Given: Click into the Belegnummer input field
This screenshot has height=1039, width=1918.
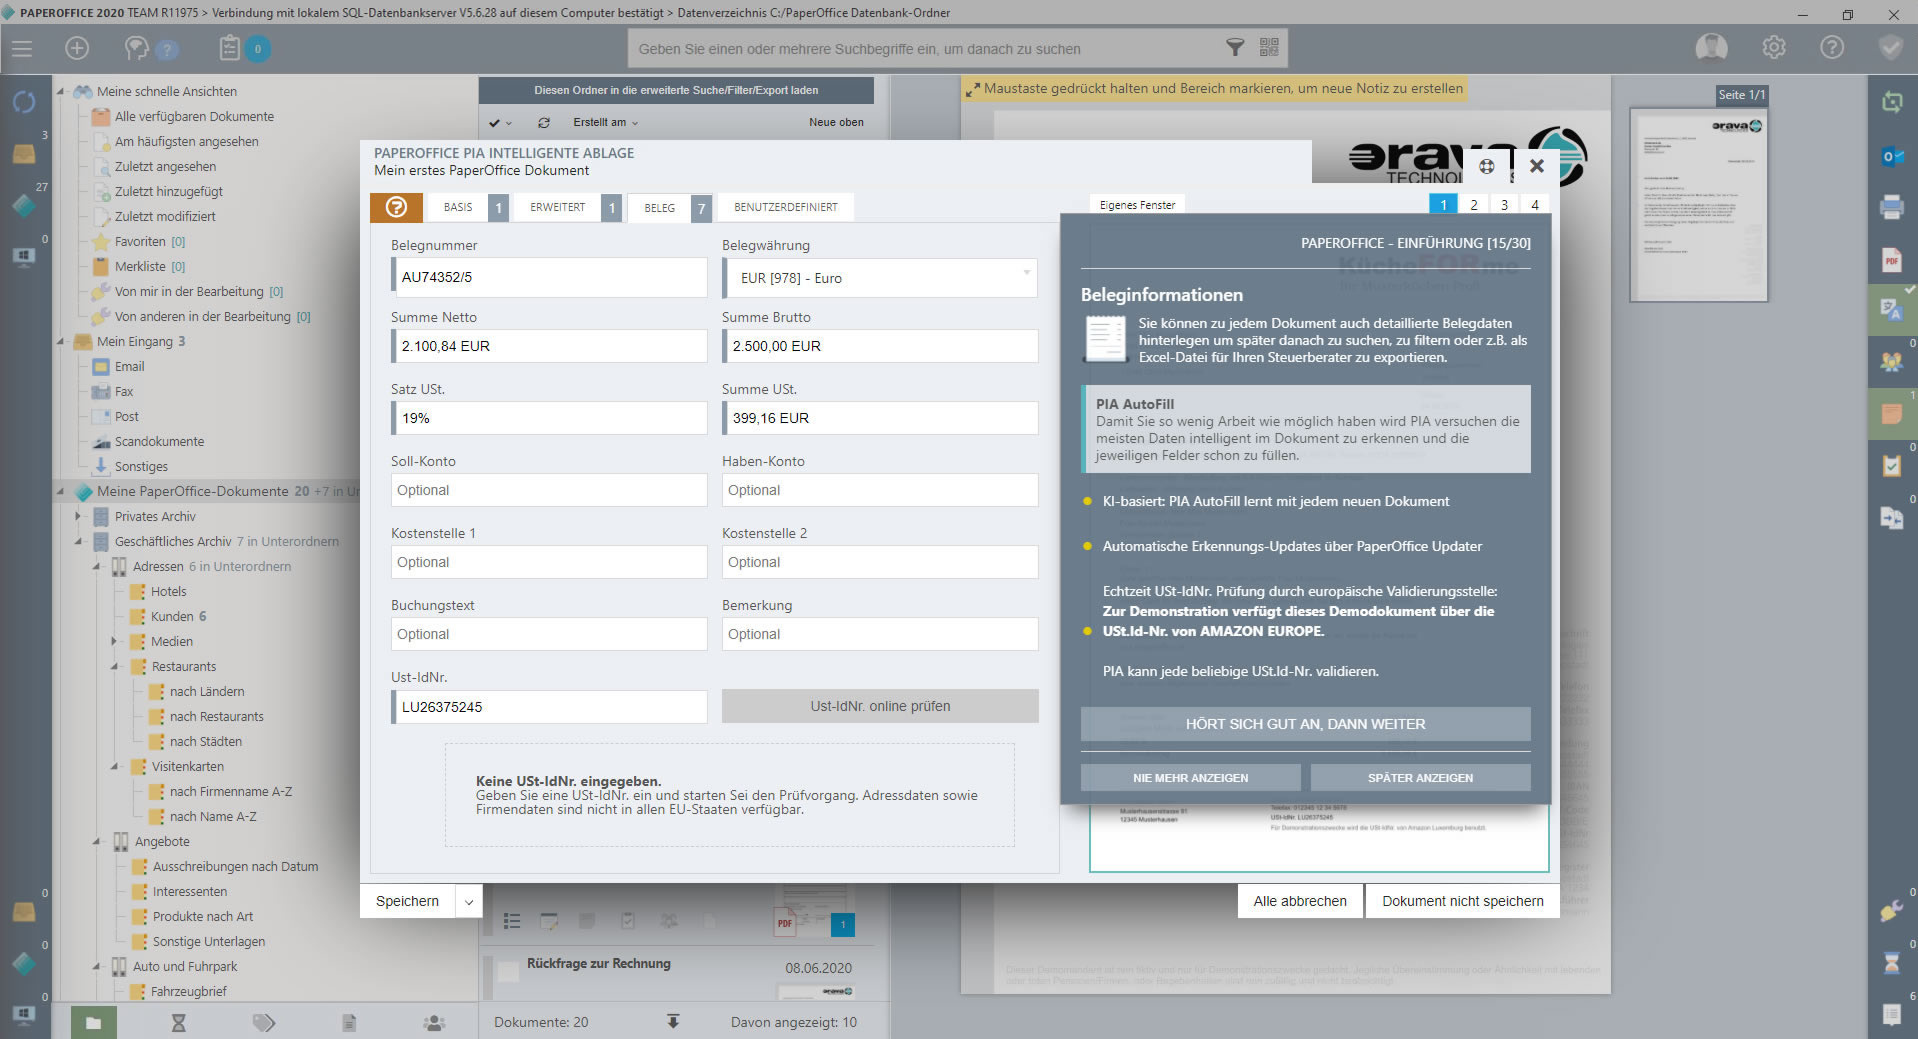Looking at the screenshot, I should click(550, 277).
